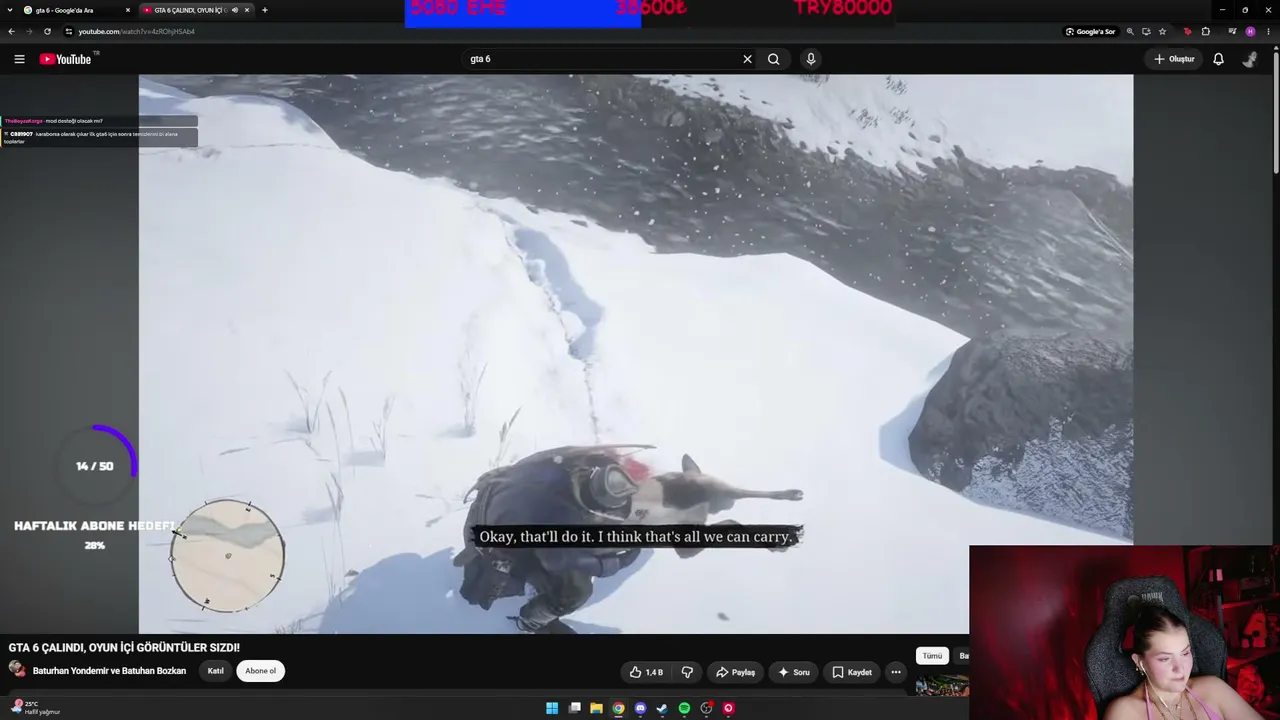Close the YouTube video tab
The image size is (1280, 720).
(x=247, y=10)
